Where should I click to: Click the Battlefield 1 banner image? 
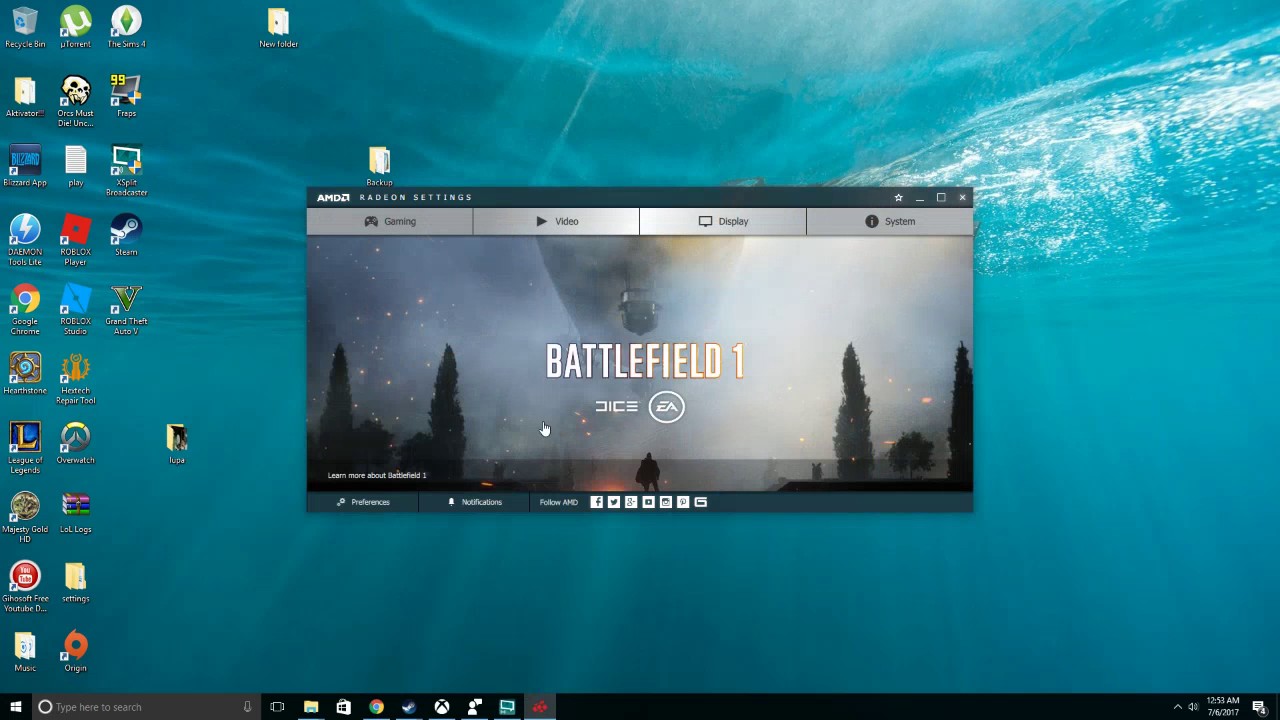pyautogui.click(x=640, y=363)
